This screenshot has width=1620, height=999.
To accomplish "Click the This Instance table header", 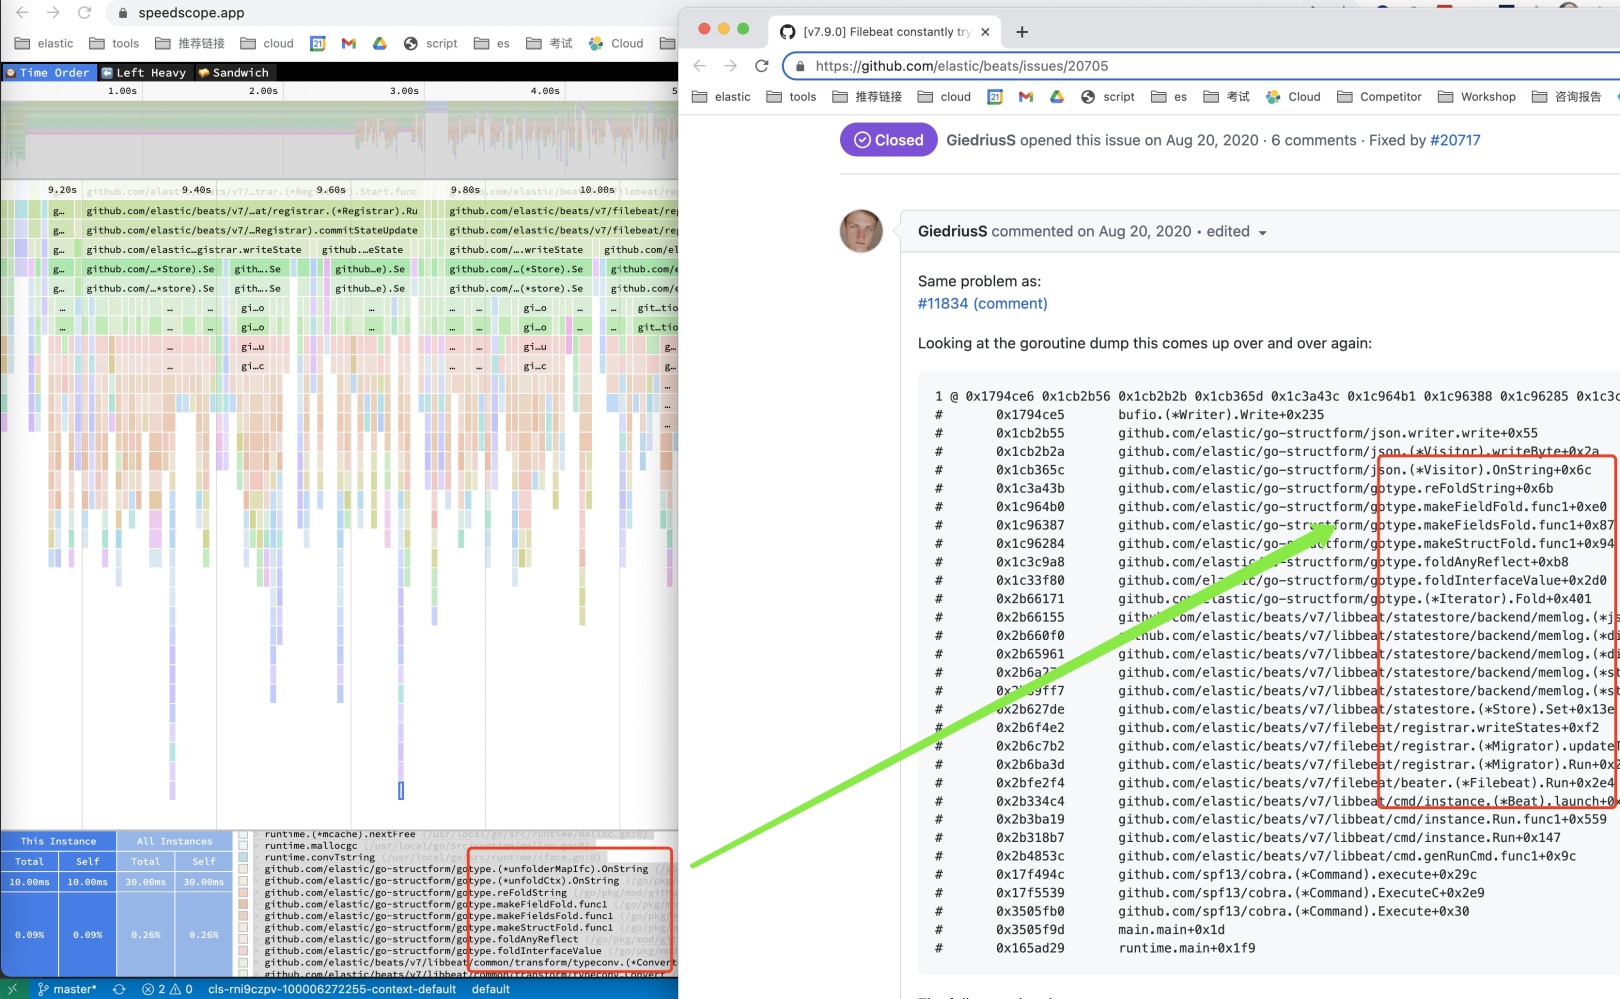I will point(58,841).
